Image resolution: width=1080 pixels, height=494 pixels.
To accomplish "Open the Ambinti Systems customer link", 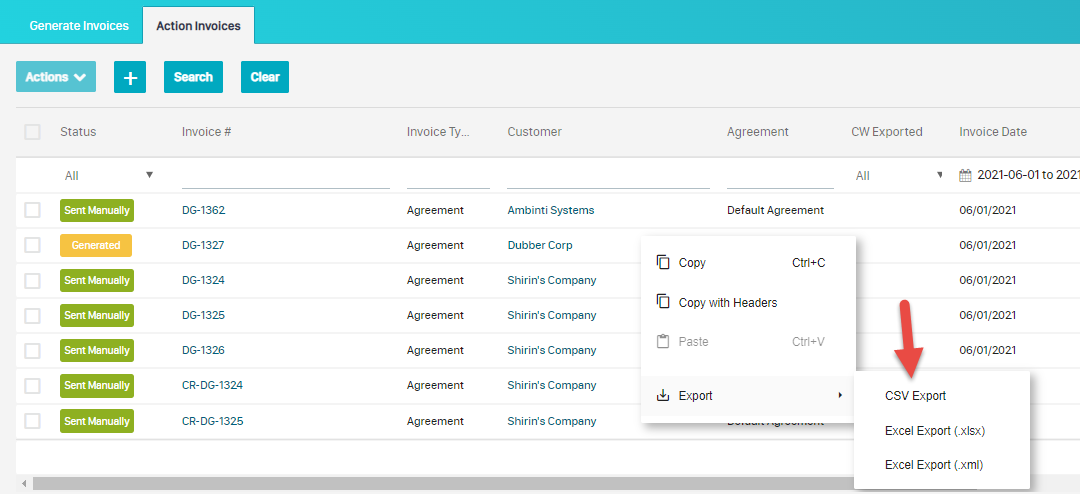I will point(550,210).
